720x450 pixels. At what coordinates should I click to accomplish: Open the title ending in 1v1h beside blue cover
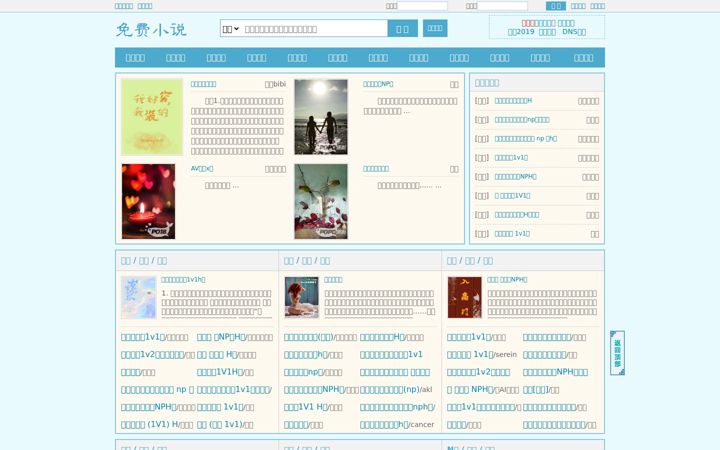coord(183,279)
